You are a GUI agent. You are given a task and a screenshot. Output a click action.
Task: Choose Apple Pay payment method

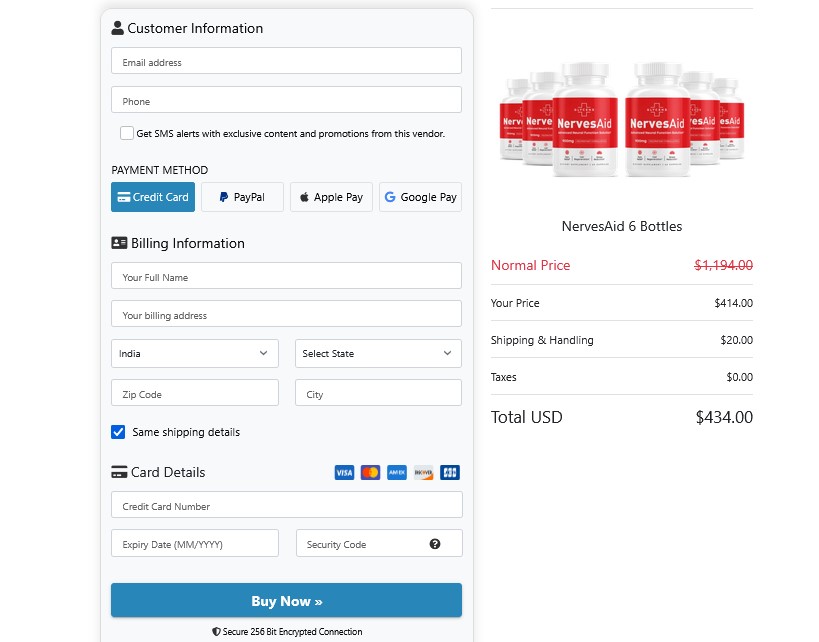331,197
